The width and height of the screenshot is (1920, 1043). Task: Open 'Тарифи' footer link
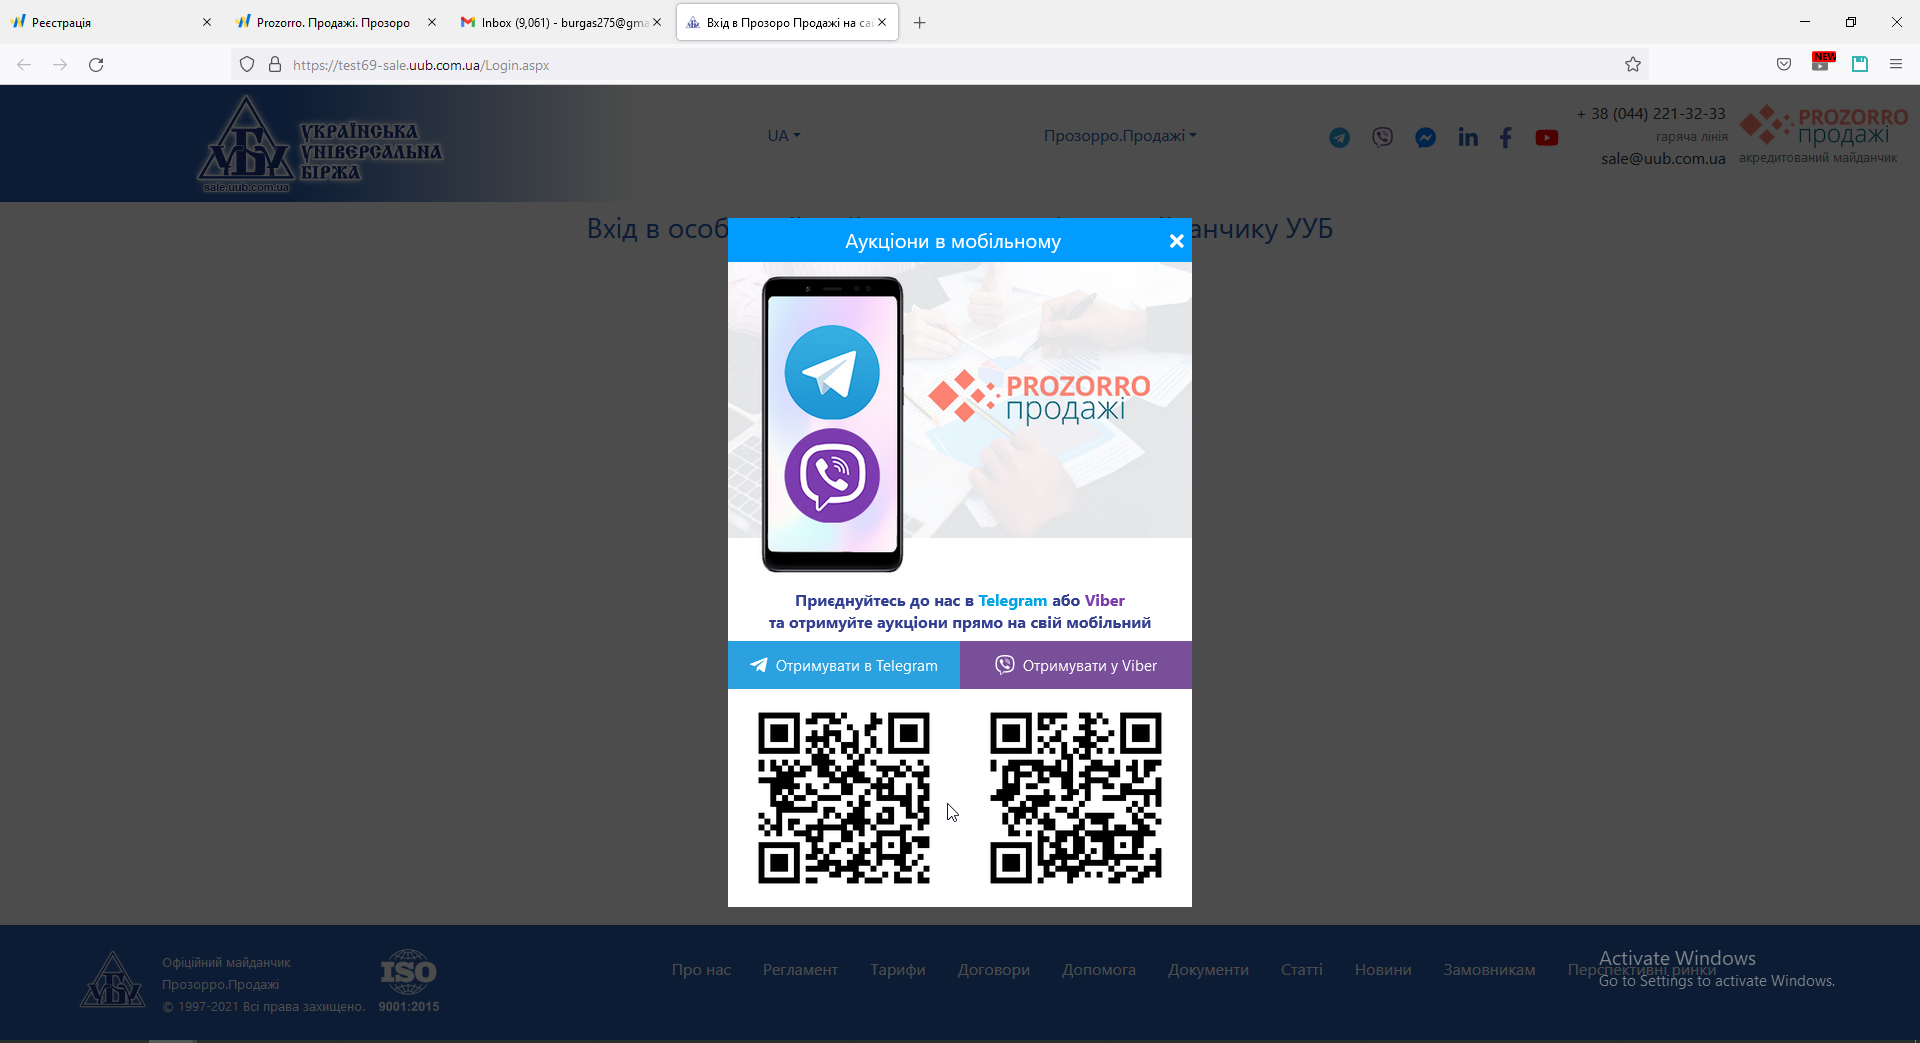pyautogui.click(x=898, y=970)
